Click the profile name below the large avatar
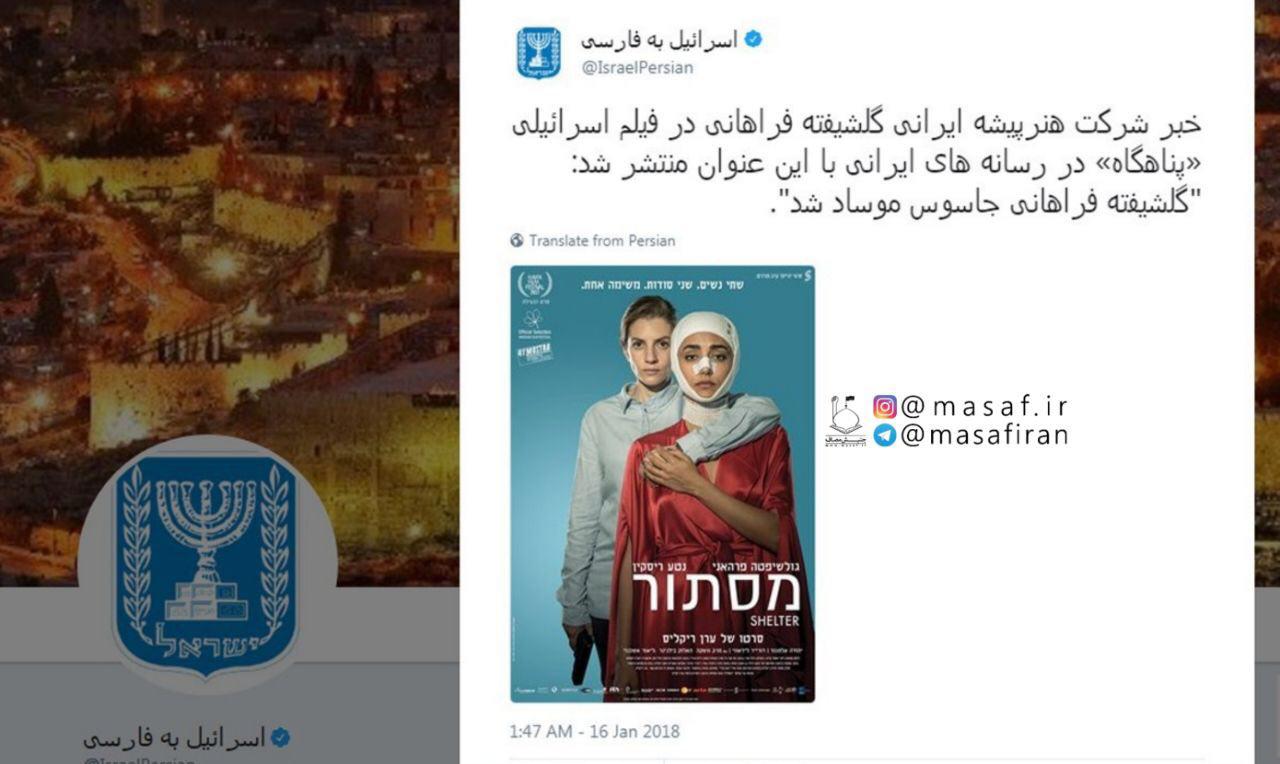 (174, 738)
